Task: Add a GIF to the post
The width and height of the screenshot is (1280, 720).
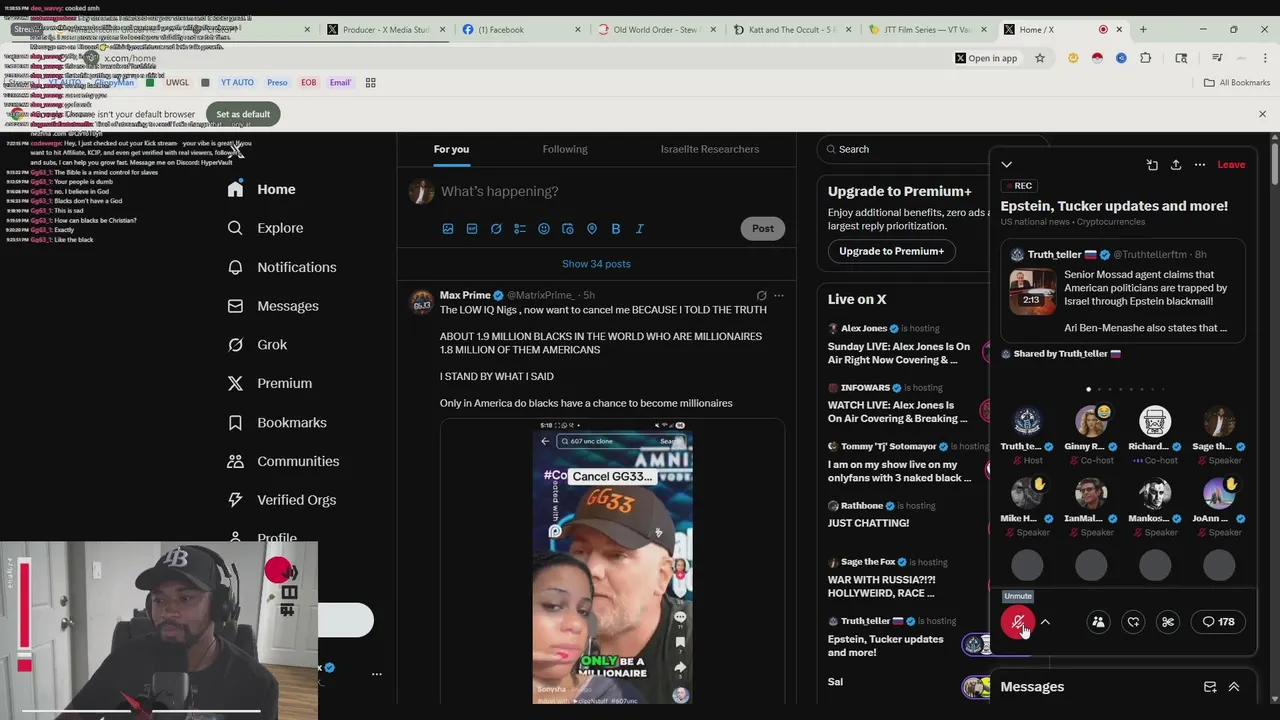Action: click(x=472, y=229)
